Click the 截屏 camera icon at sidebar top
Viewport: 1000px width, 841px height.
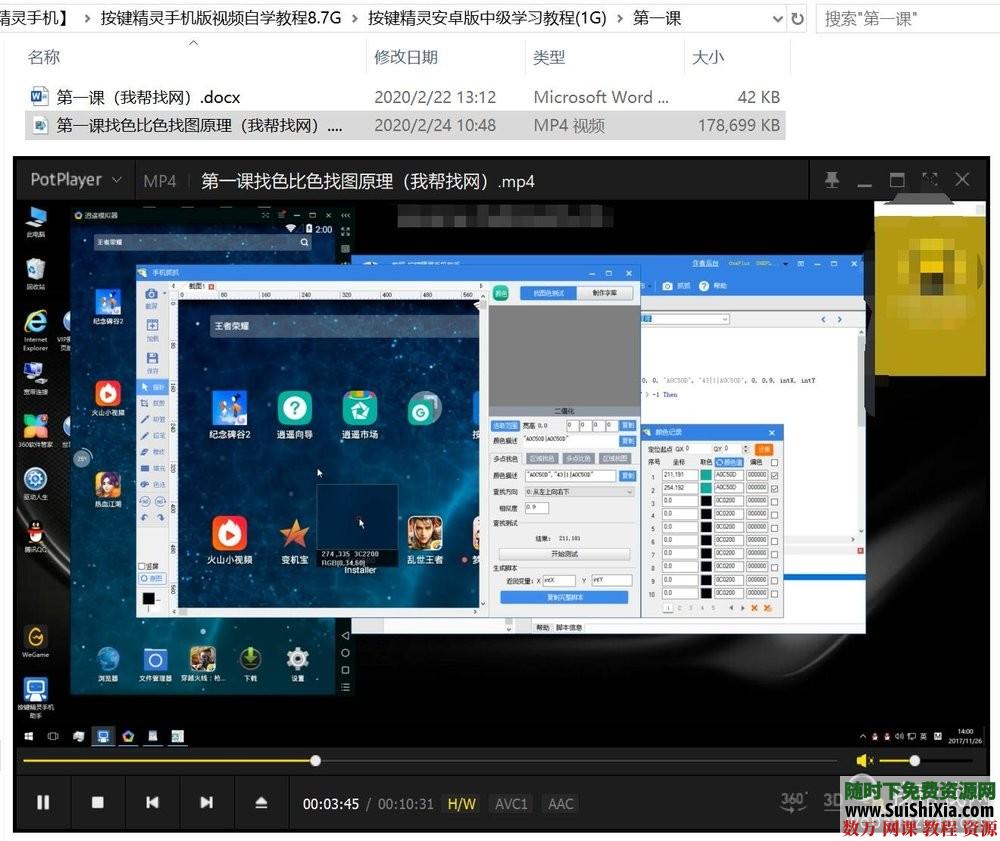click(x=150, y=292)
